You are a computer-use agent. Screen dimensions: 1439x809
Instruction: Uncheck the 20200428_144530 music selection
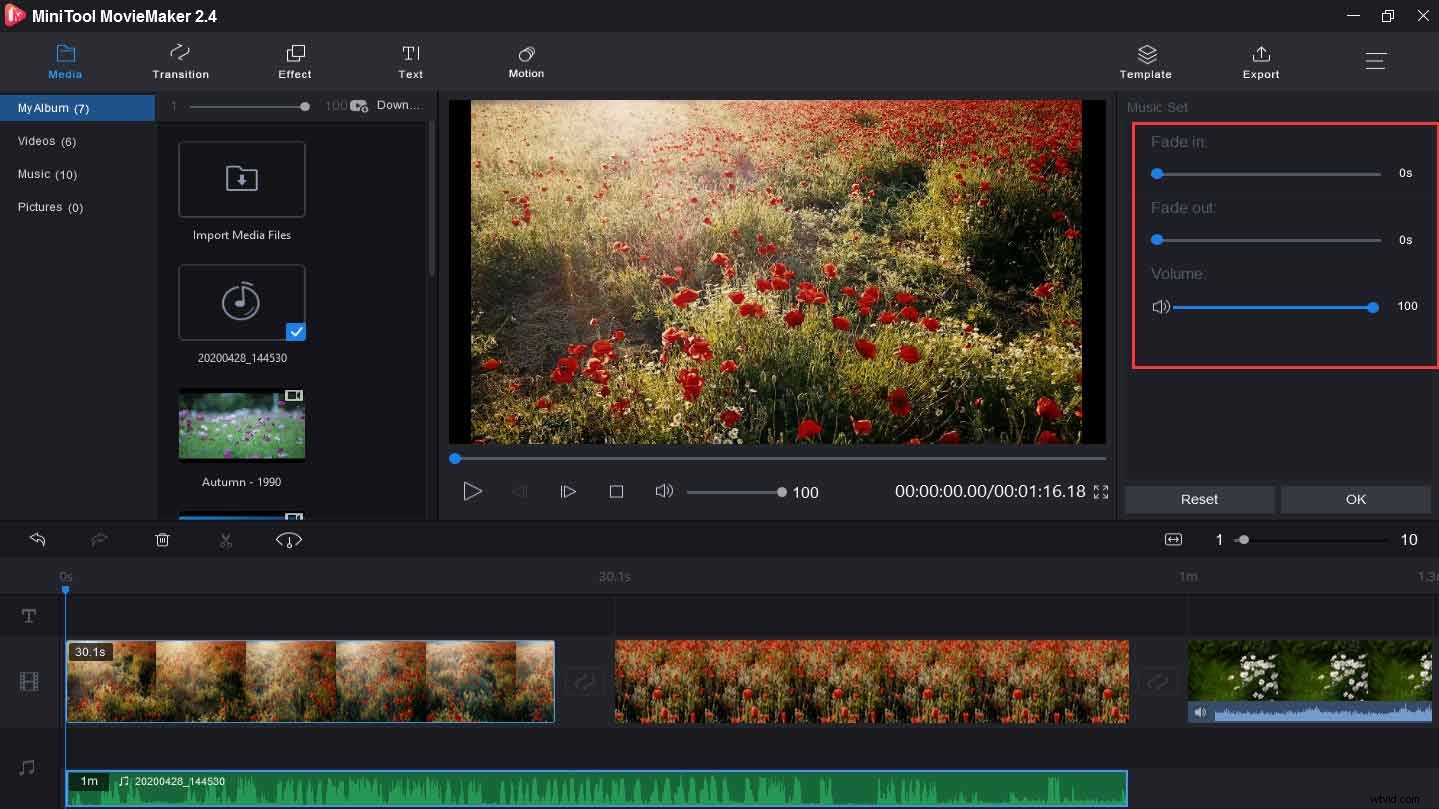click(x=295, y=331)
